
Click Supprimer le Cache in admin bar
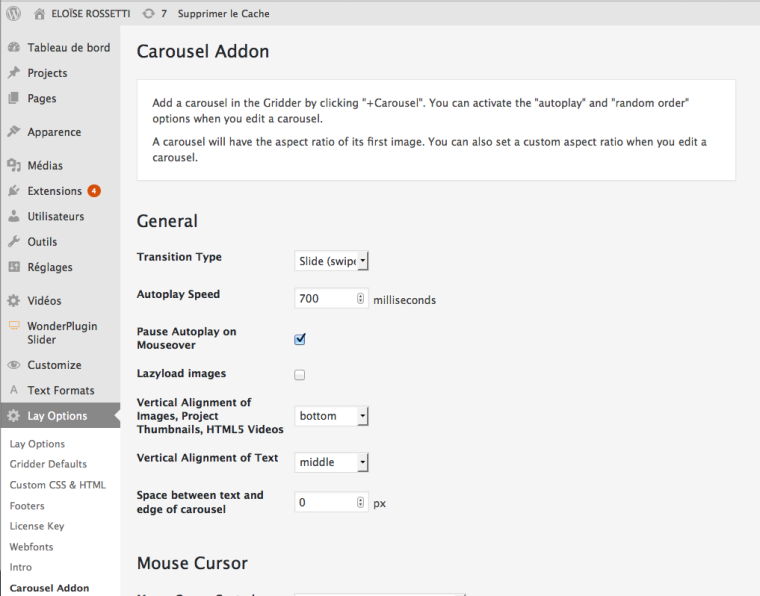click(x=223, y=14)
